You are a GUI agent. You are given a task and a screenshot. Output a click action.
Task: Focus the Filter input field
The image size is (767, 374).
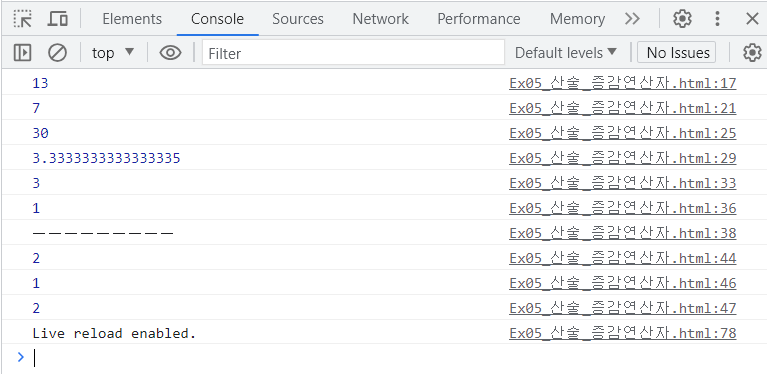coord(353,52)
